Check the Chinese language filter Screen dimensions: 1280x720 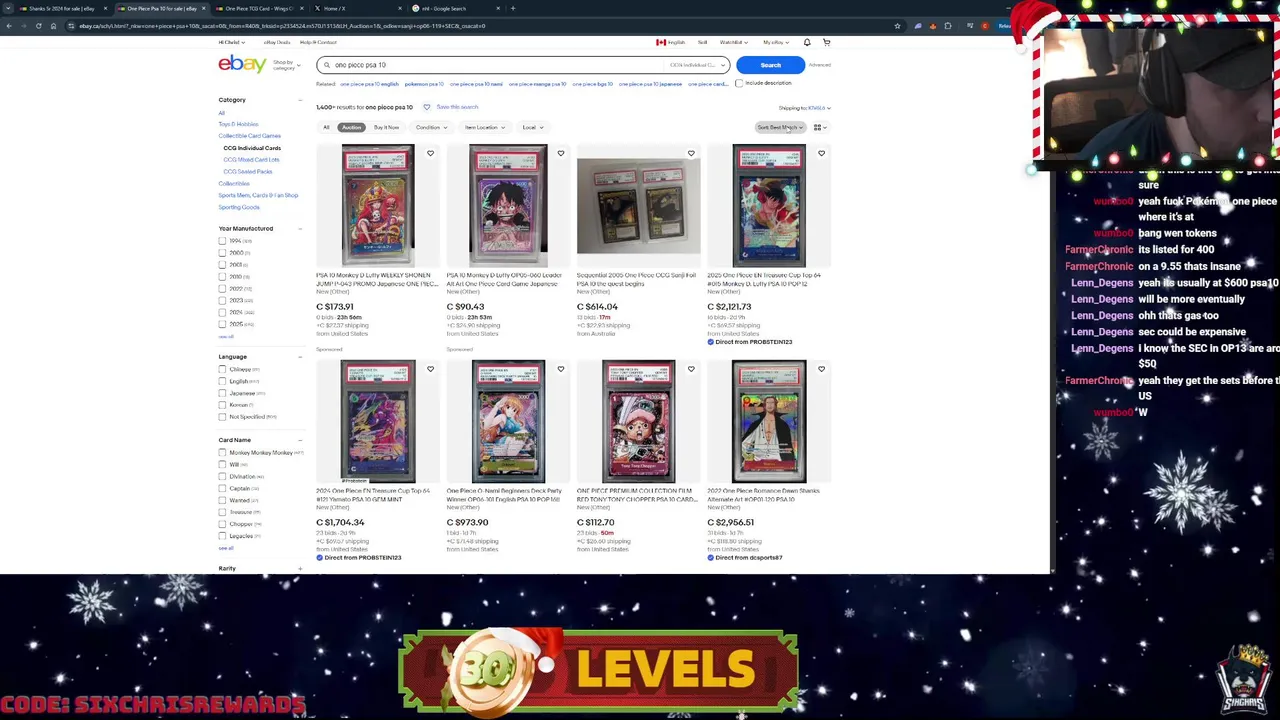point(222,369)
